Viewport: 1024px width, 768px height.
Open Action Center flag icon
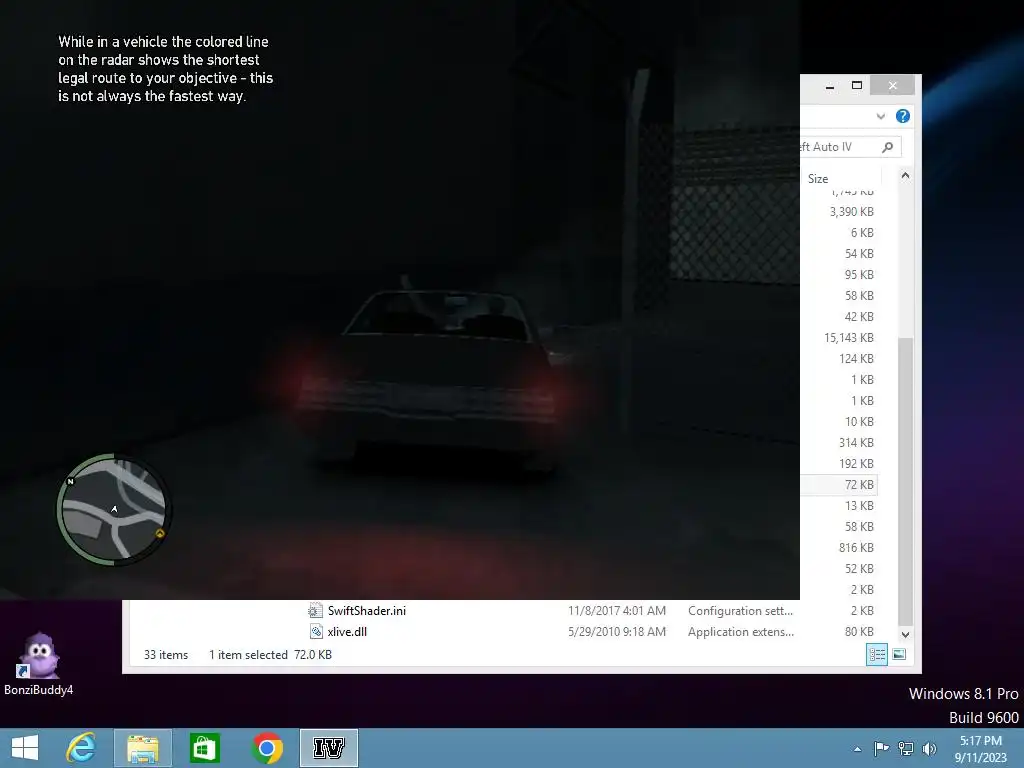coord(881,748)
